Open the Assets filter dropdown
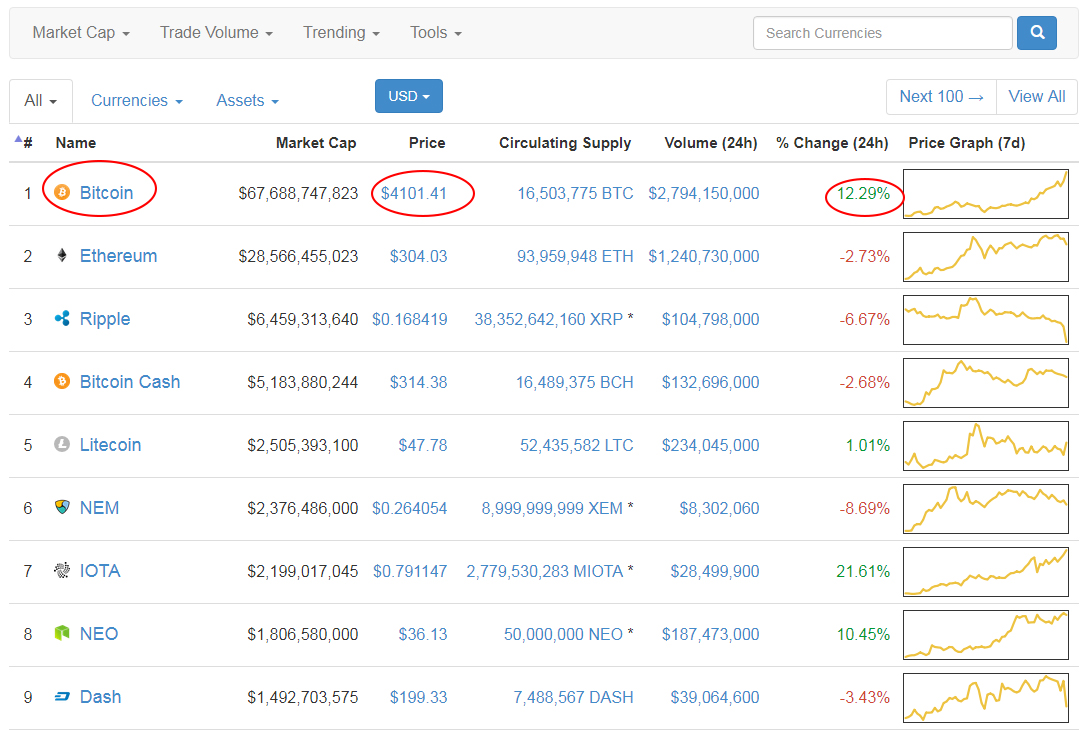Image resolution: width=1084 pixels, height=730 pixels. pos(247,101)
